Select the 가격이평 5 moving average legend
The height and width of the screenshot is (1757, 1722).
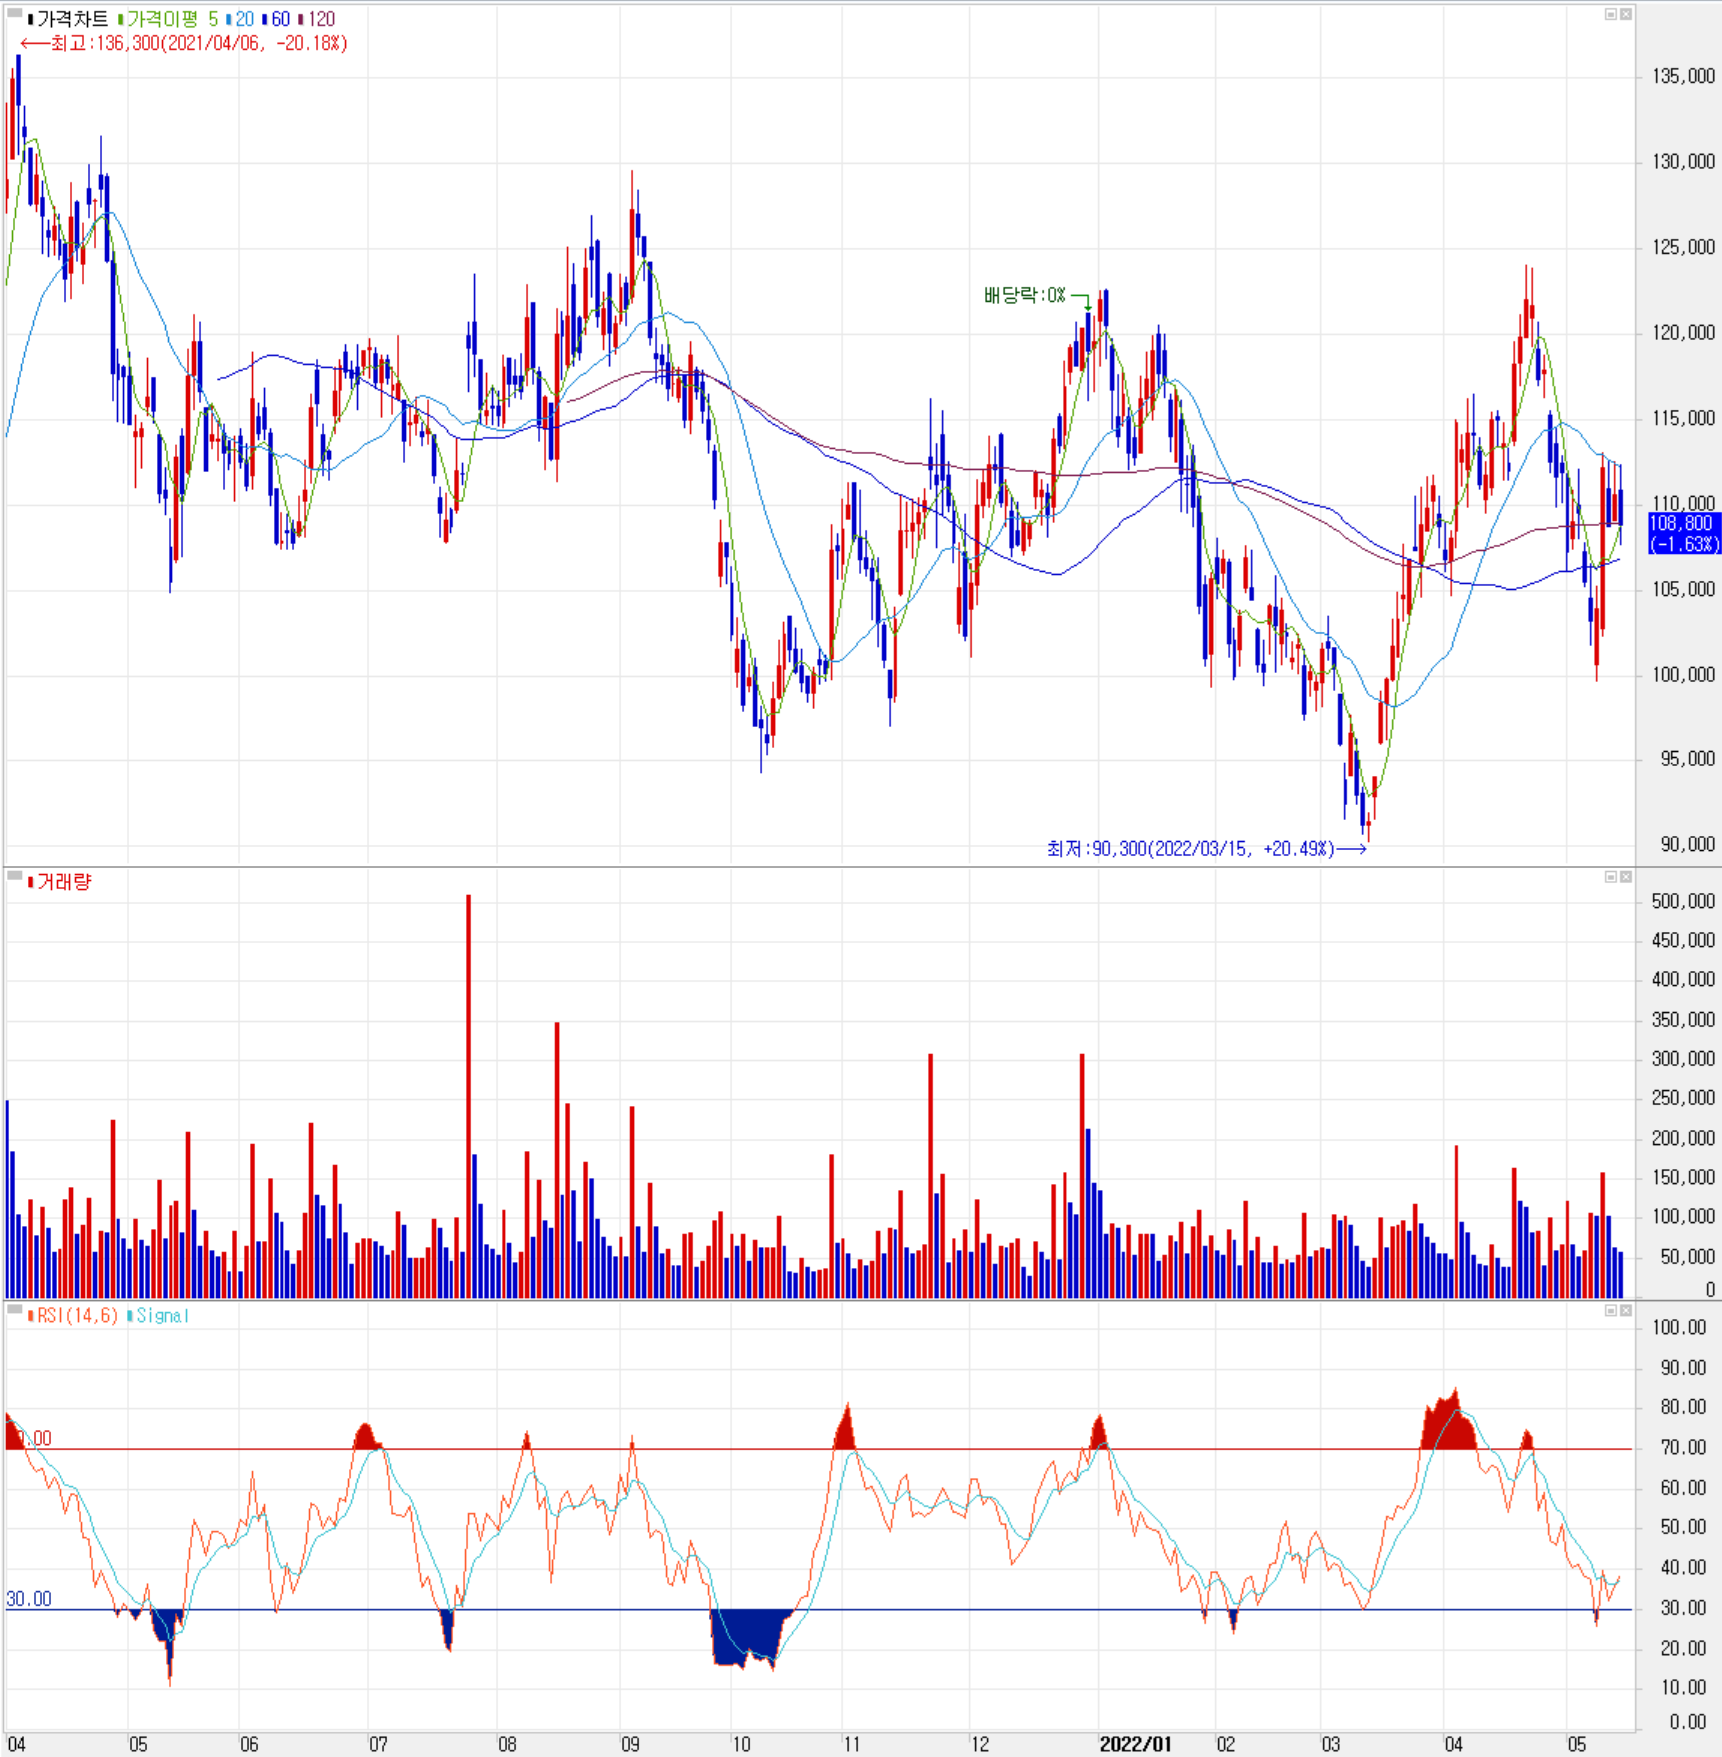pyautogui.click(x=172, y=19)
